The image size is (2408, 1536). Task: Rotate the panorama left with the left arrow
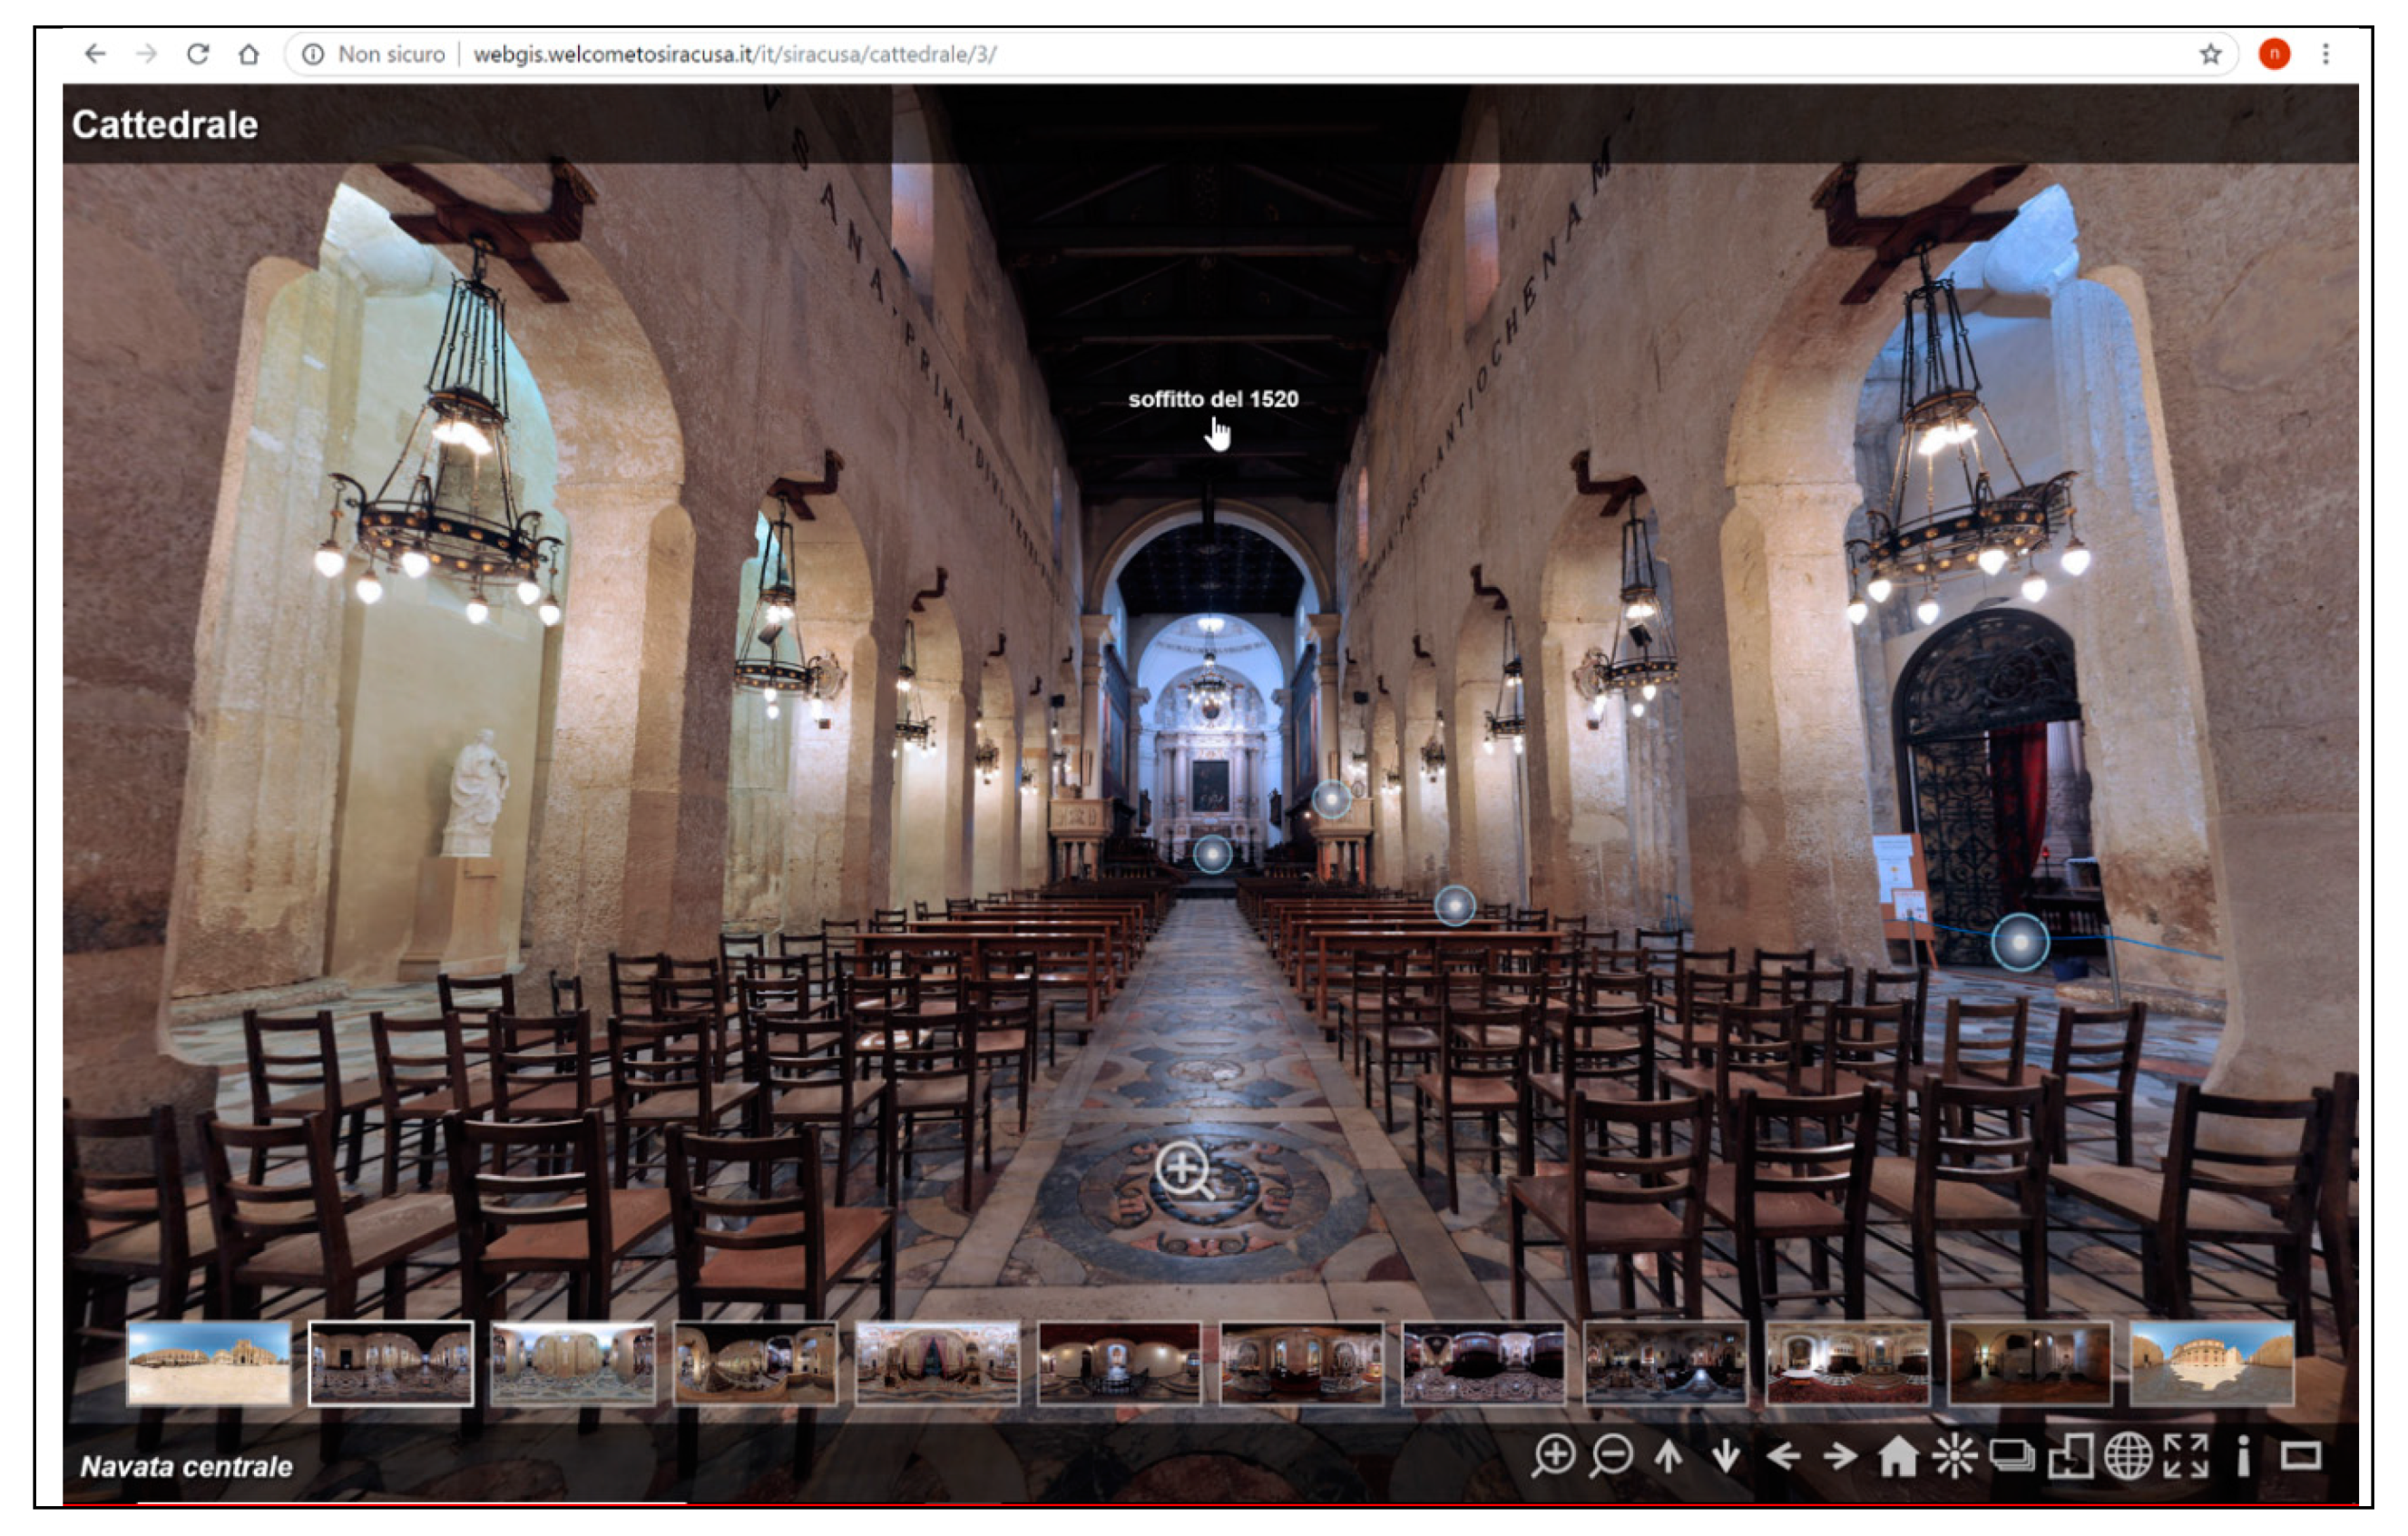(x=1783, y=1456)
